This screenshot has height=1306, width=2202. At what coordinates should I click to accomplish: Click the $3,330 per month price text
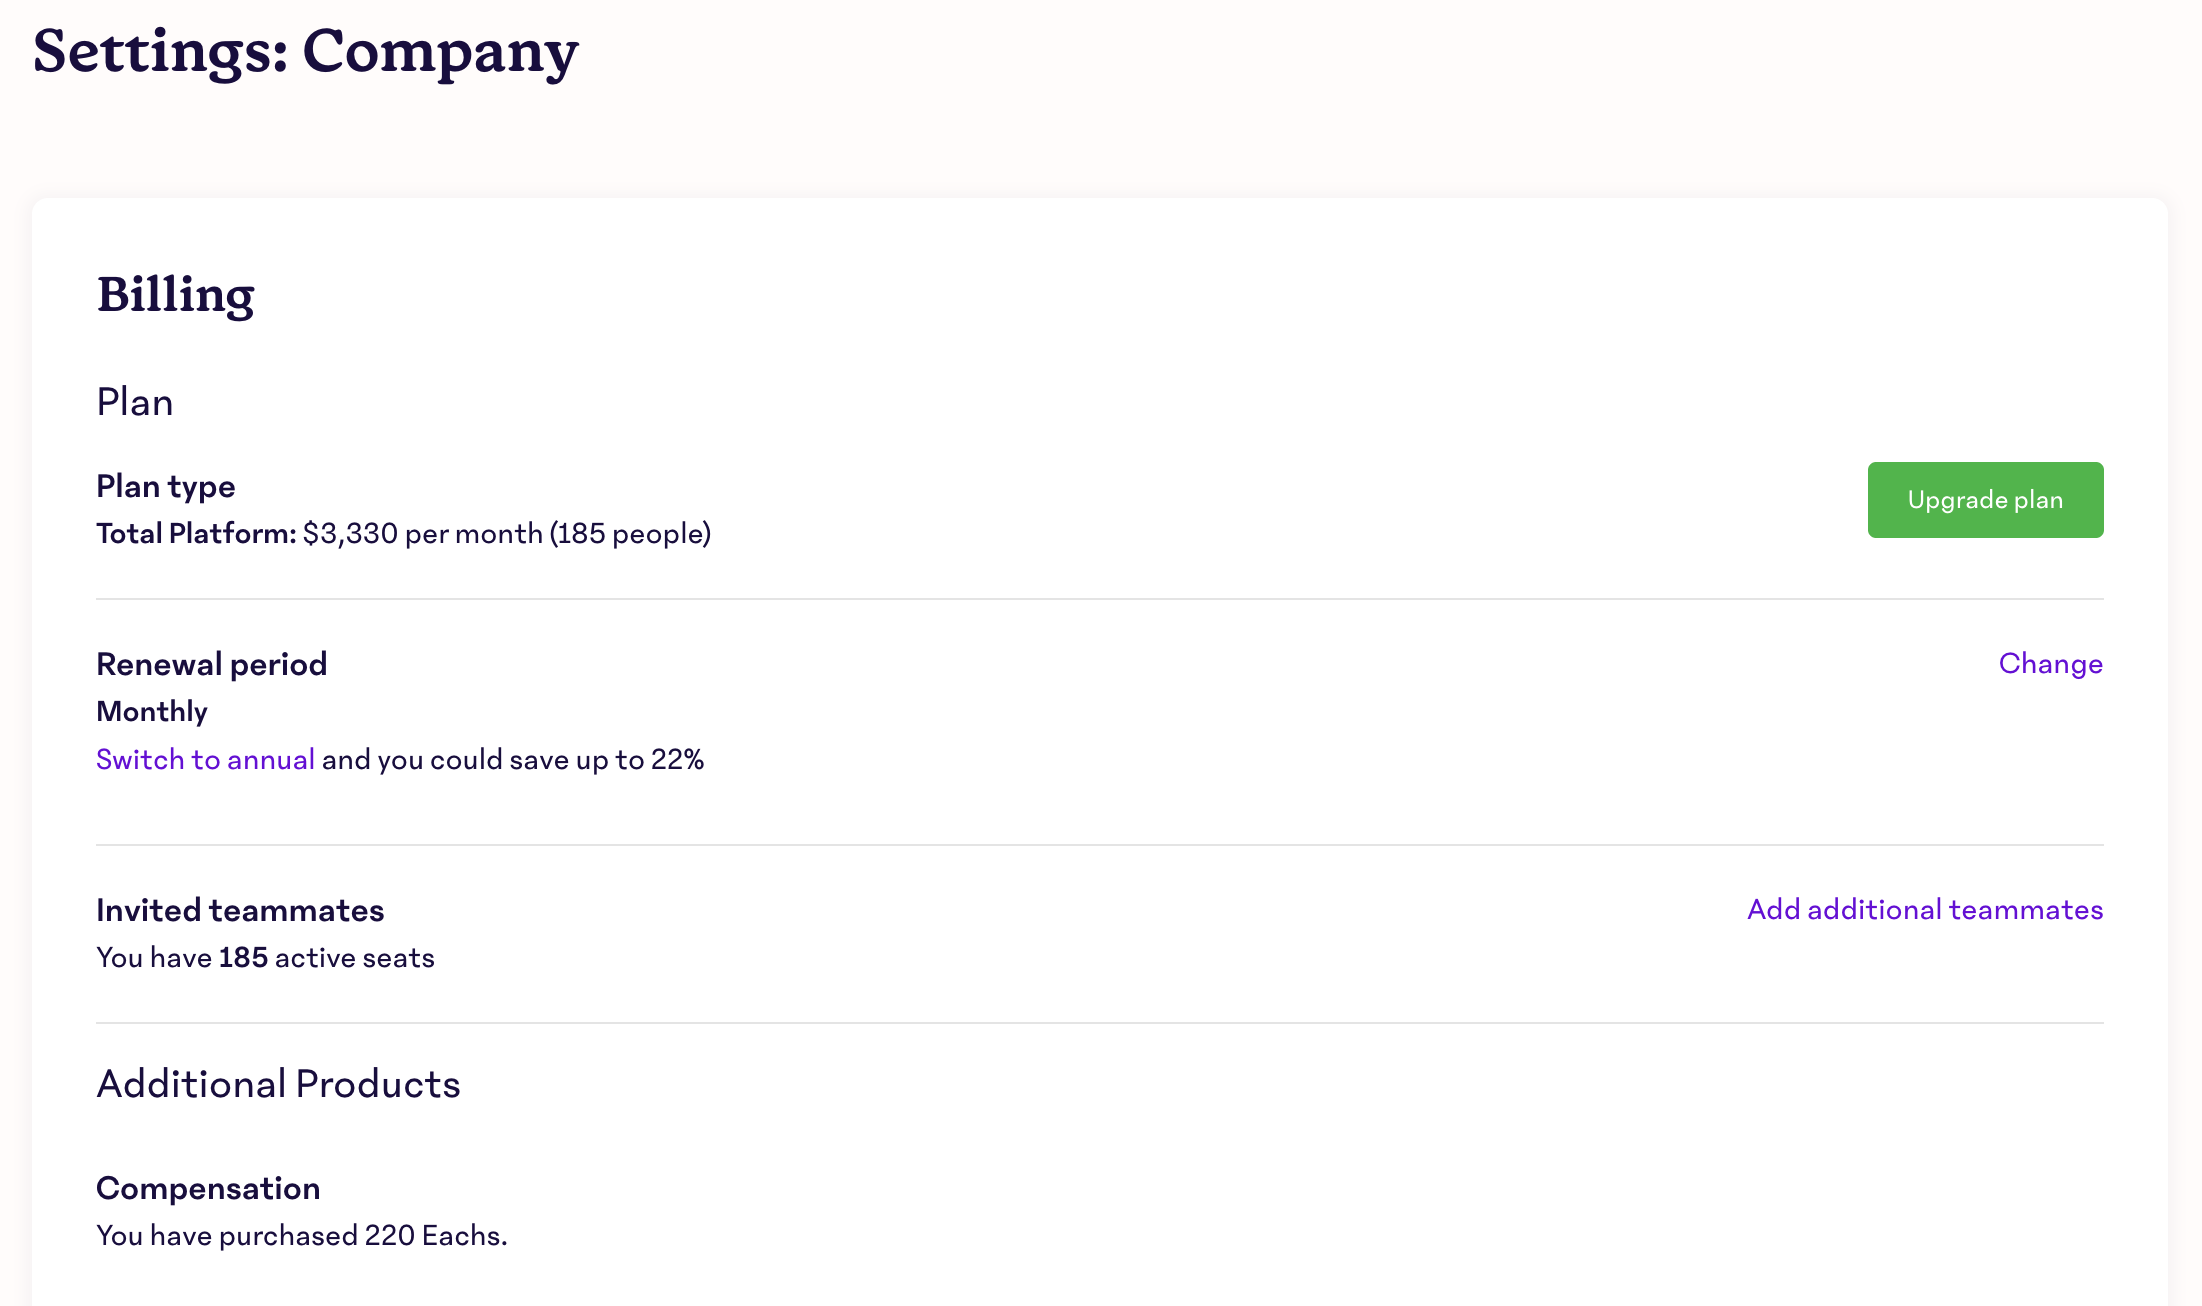click(x=422, y=534)
